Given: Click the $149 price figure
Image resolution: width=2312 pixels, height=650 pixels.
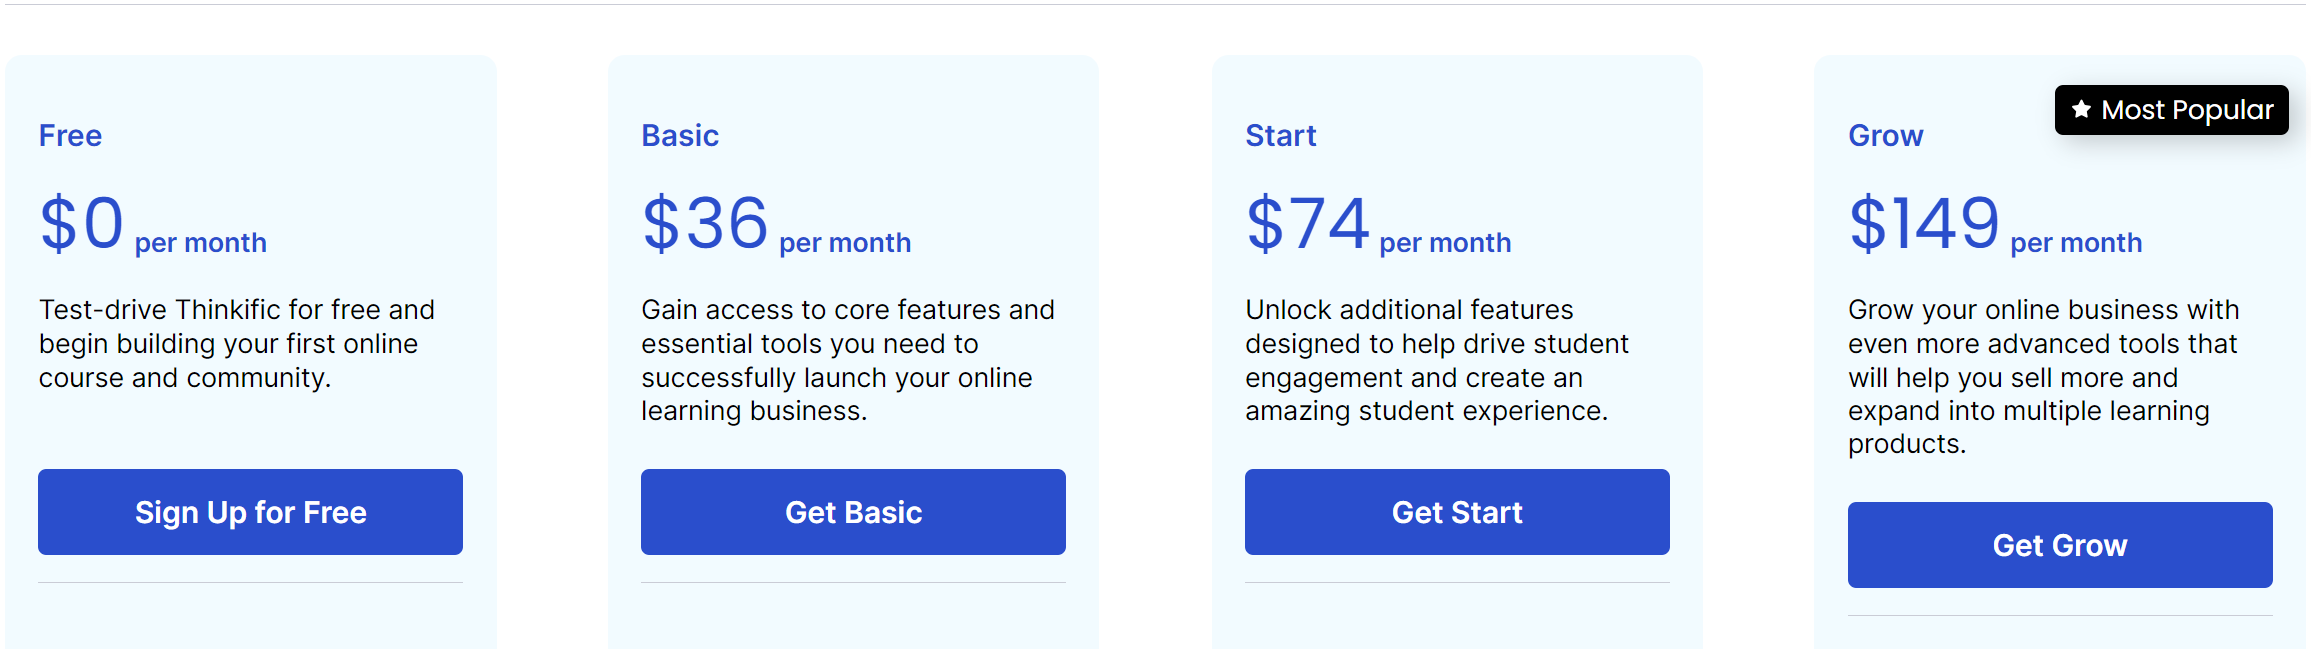Looking at the screenshot, I should pyautogui.click(x=1924, y=223).
